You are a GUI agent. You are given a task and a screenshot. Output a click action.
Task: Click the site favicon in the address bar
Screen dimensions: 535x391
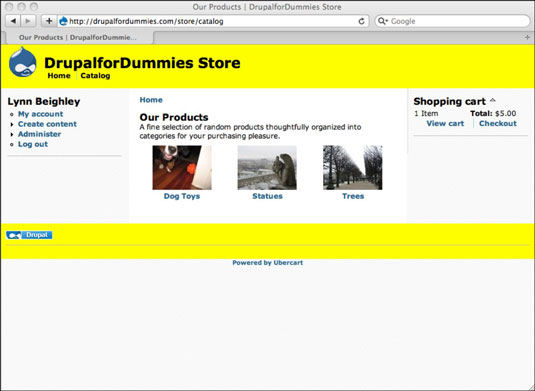coord(63,21)
